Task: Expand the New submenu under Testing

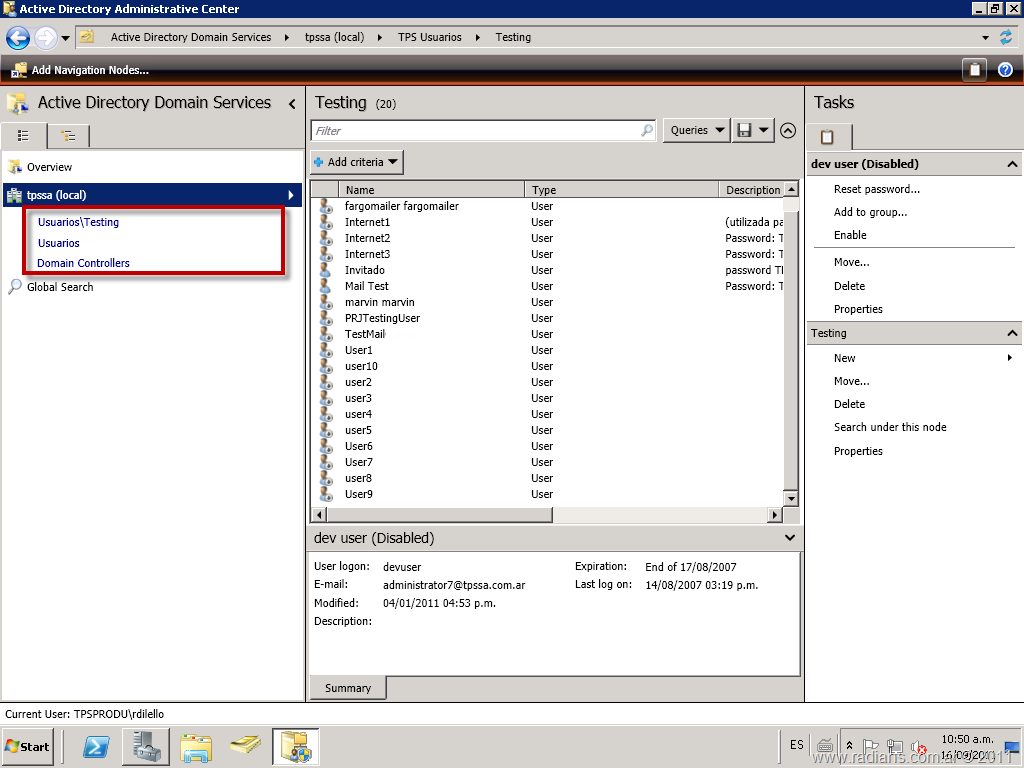Action: (x=845, y=358)
